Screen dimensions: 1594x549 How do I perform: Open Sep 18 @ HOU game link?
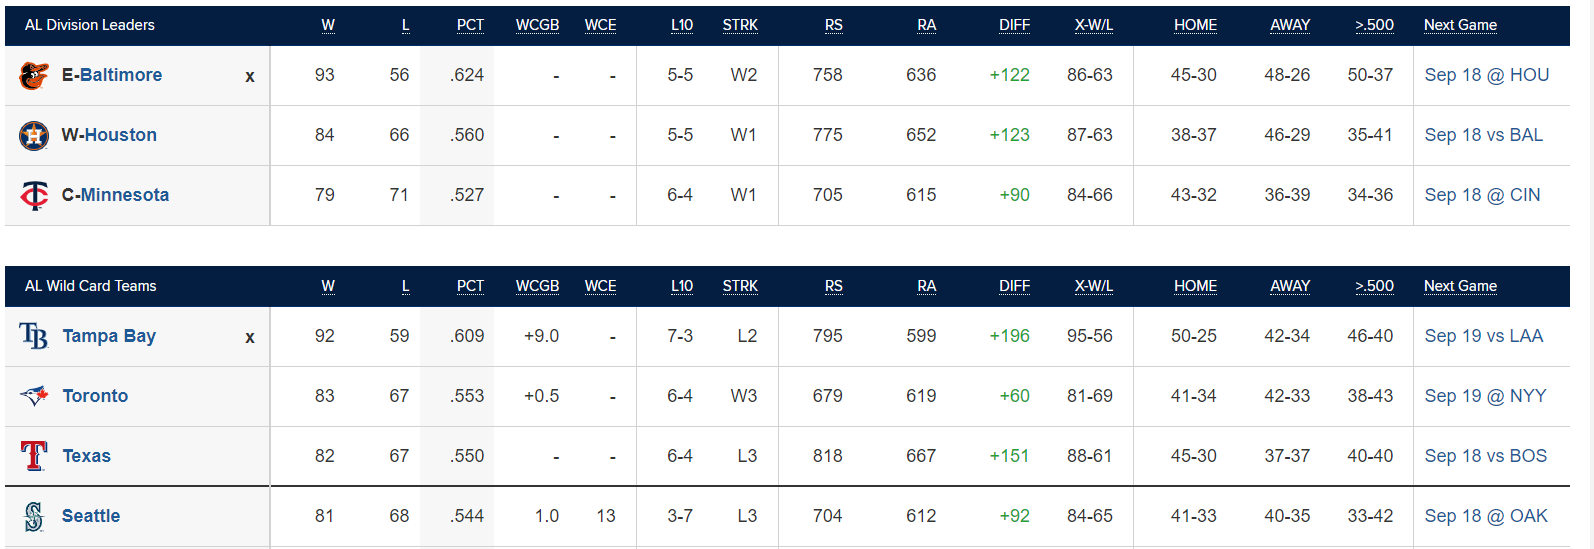point(1487,75)
